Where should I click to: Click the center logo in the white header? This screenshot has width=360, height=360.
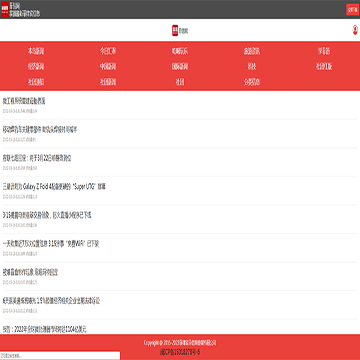pos(180,31)
